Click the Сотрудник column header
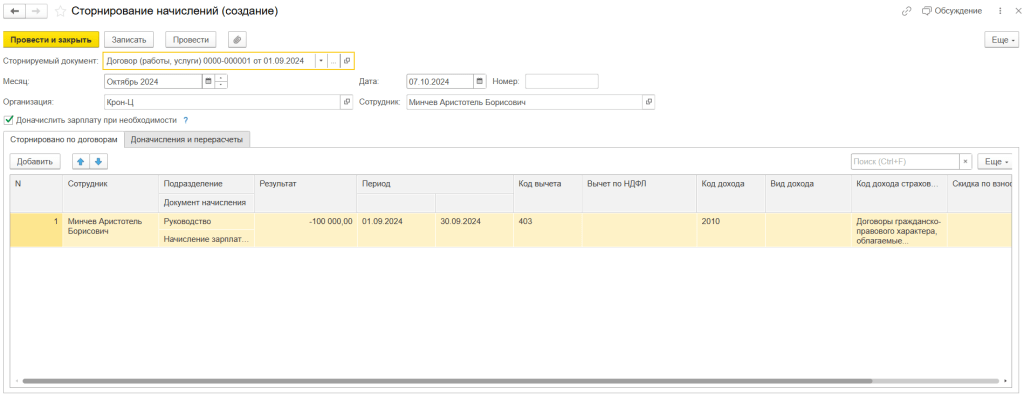 point(110,193)
